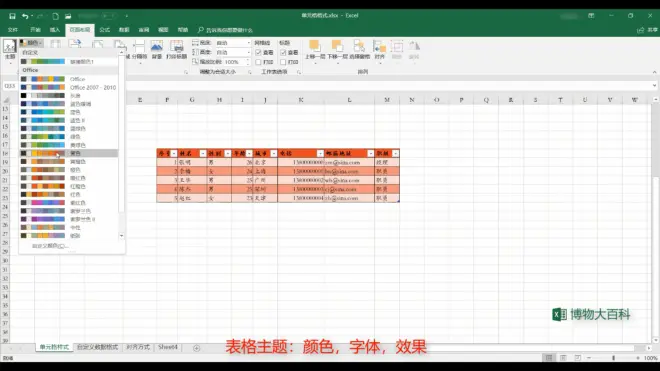
Task: Toggle the Headings View (查看) checkbox
Action: pos(283,53)
